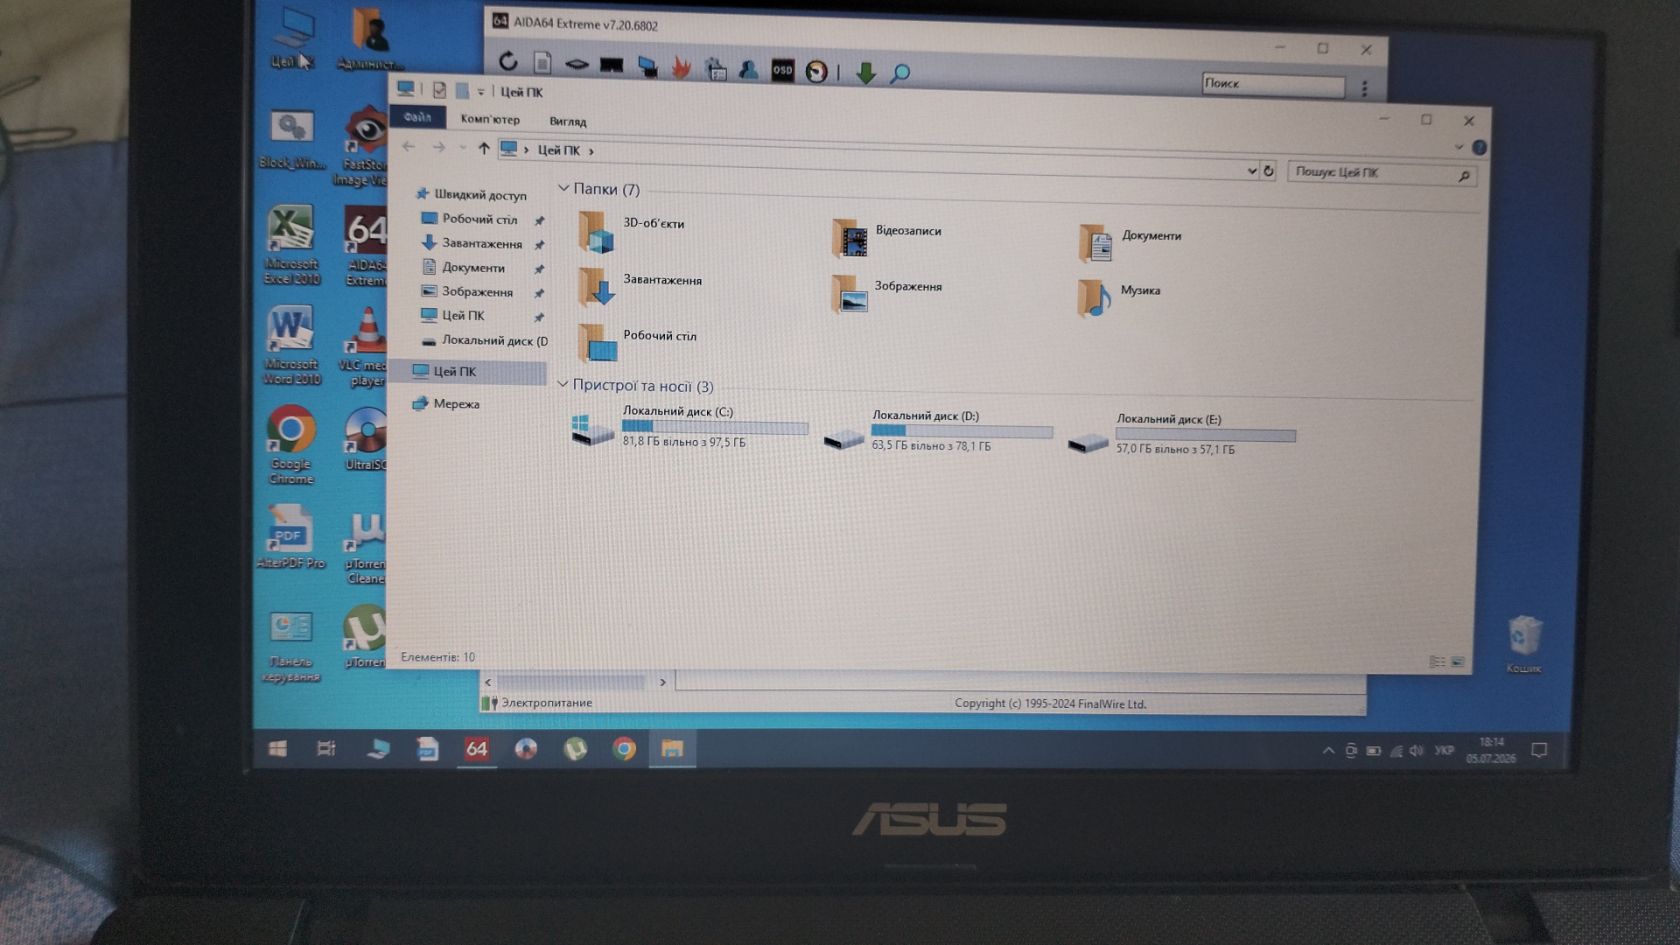
Task: Click the OSD panel icon in AIDA64
Action: [x=782, y=70]
